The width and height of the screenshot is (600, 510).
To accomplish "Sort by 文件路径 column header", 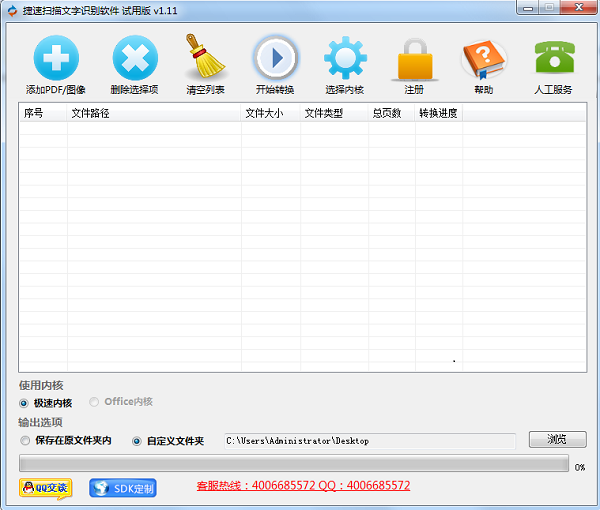I will point(154,113).
